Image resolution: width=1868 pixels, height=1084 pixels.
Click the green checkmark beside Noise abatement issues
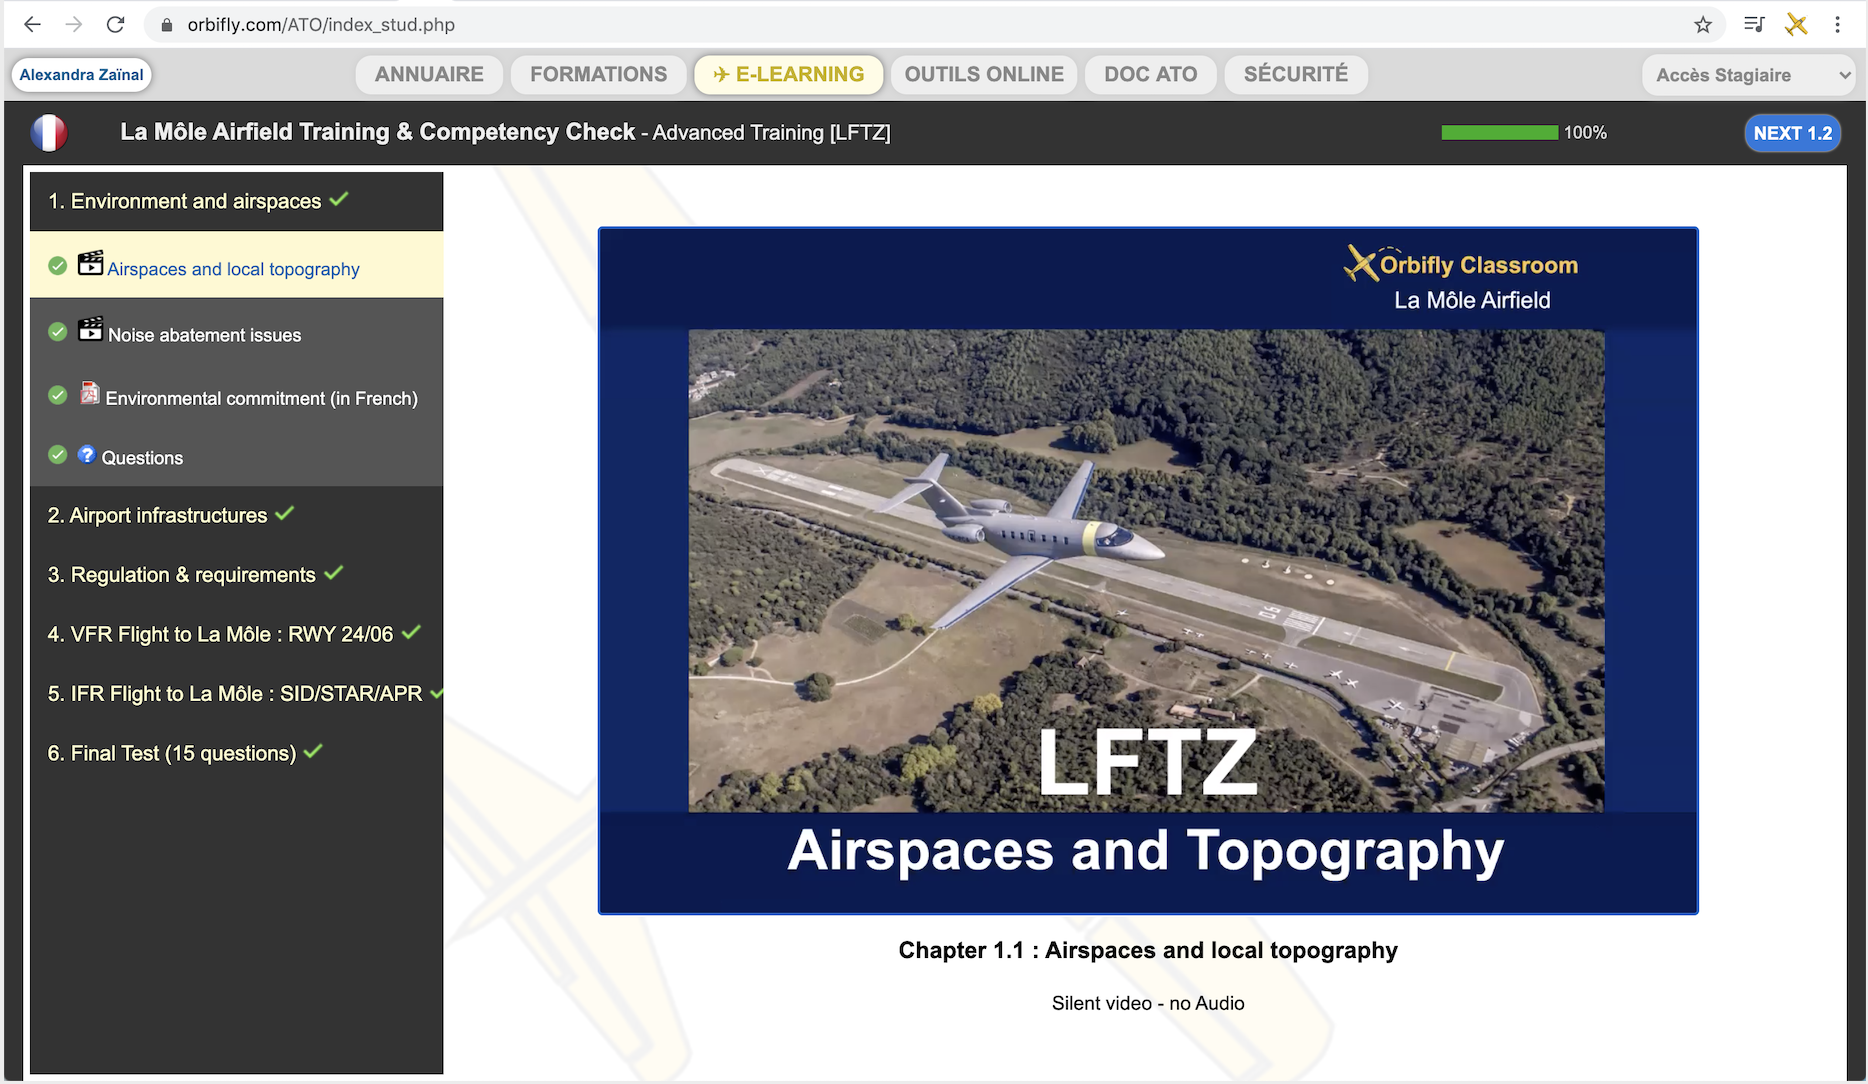58,332
